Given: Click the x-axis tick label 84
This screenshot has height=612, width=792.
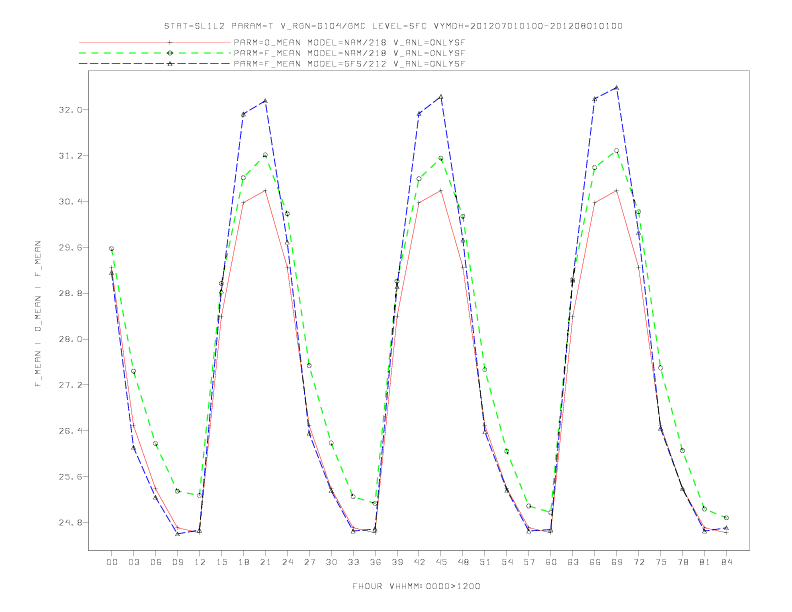Looking at the screenshot, I should tap(726, 562).
